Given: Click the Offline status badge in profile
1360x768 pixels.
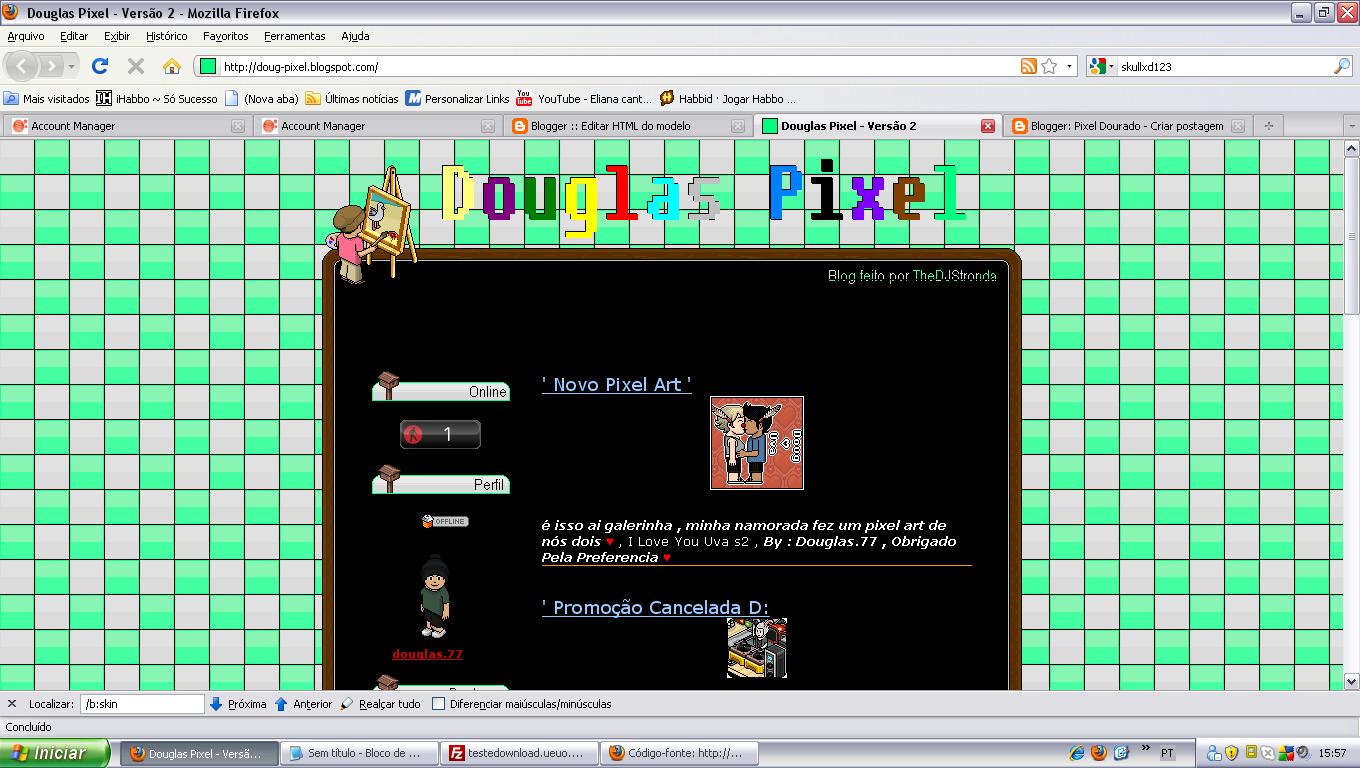Looking at the screenshot, I should (444, 521).
